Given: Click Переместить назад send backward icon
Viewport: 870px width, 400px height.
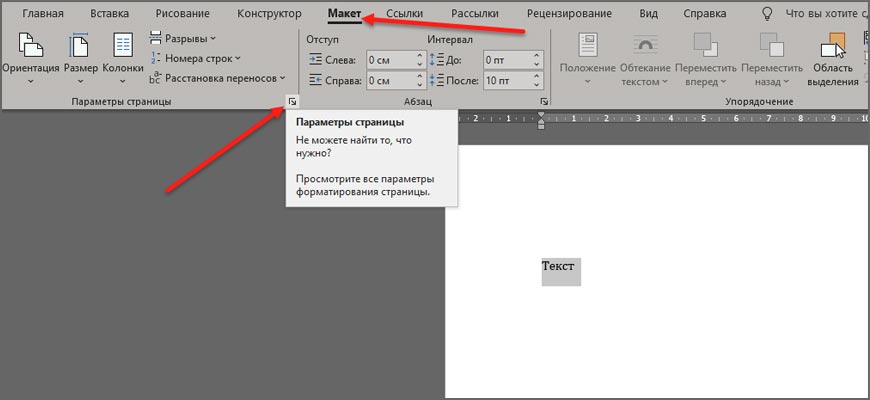Looking at the screenshot, I should click(x=771, y=47).
